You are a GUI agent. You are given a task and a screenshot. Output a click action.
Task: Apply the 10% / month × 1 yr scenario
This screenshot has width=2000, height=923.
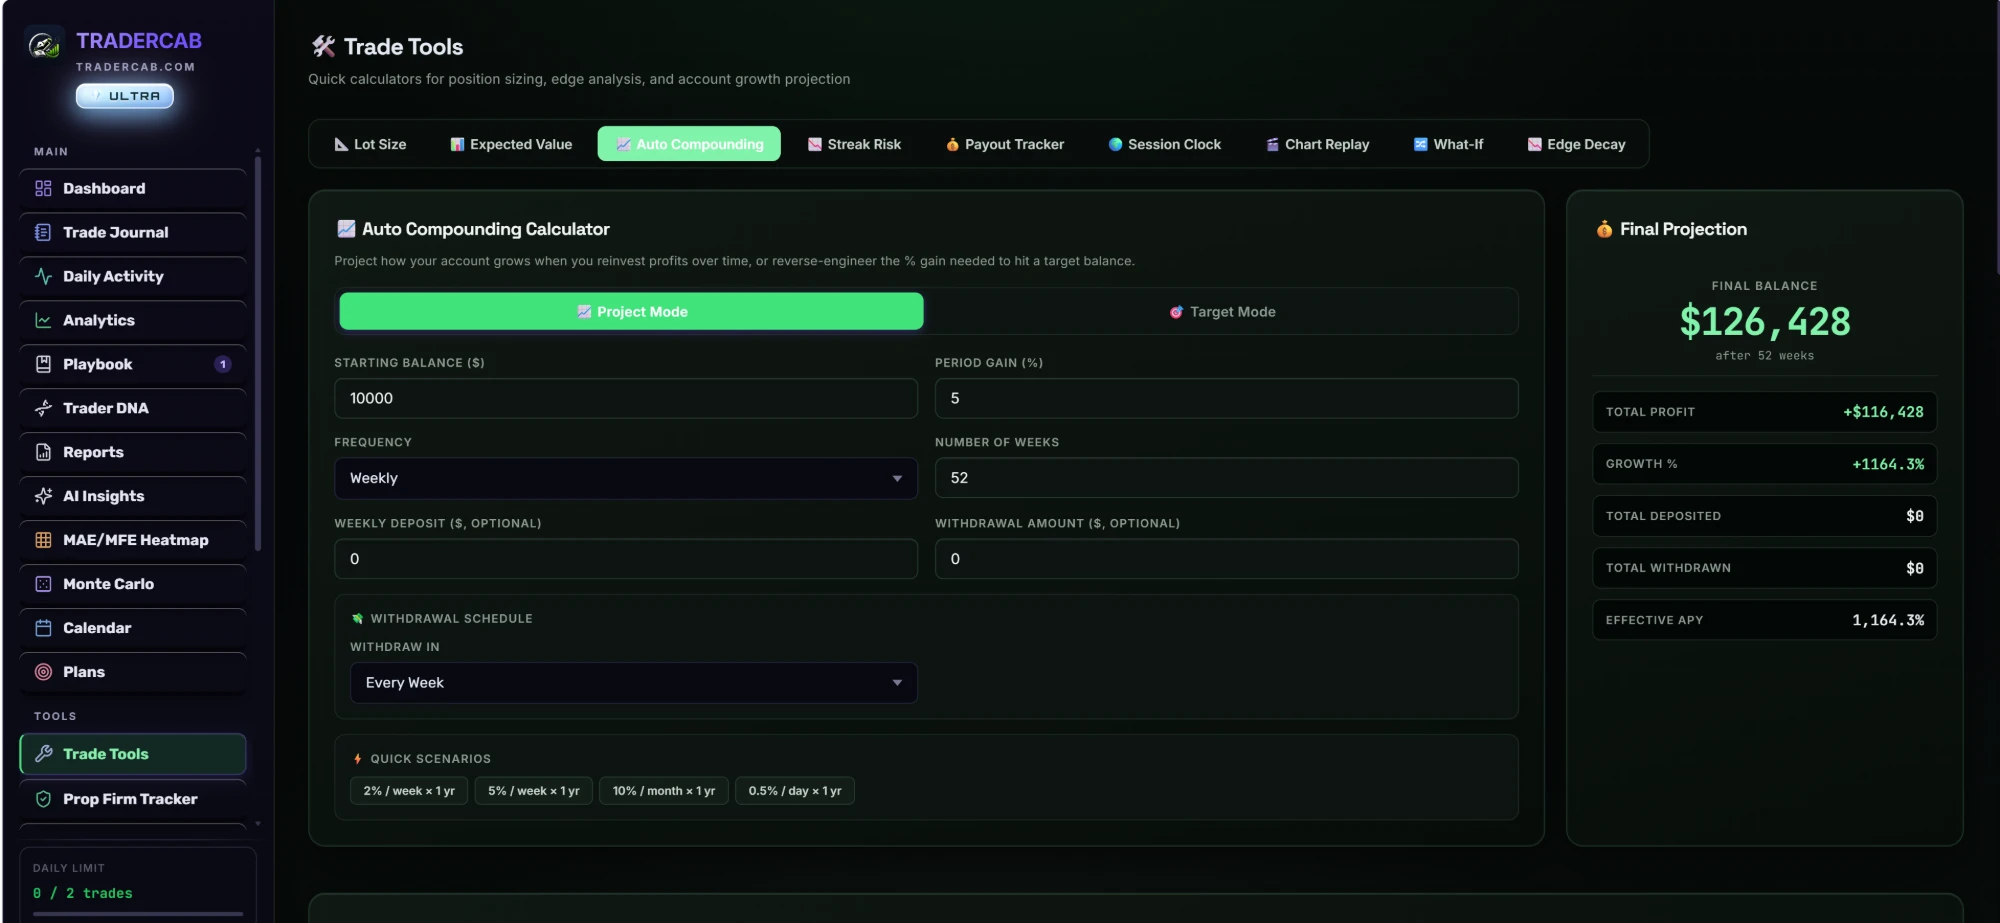[x=663, y=791]
